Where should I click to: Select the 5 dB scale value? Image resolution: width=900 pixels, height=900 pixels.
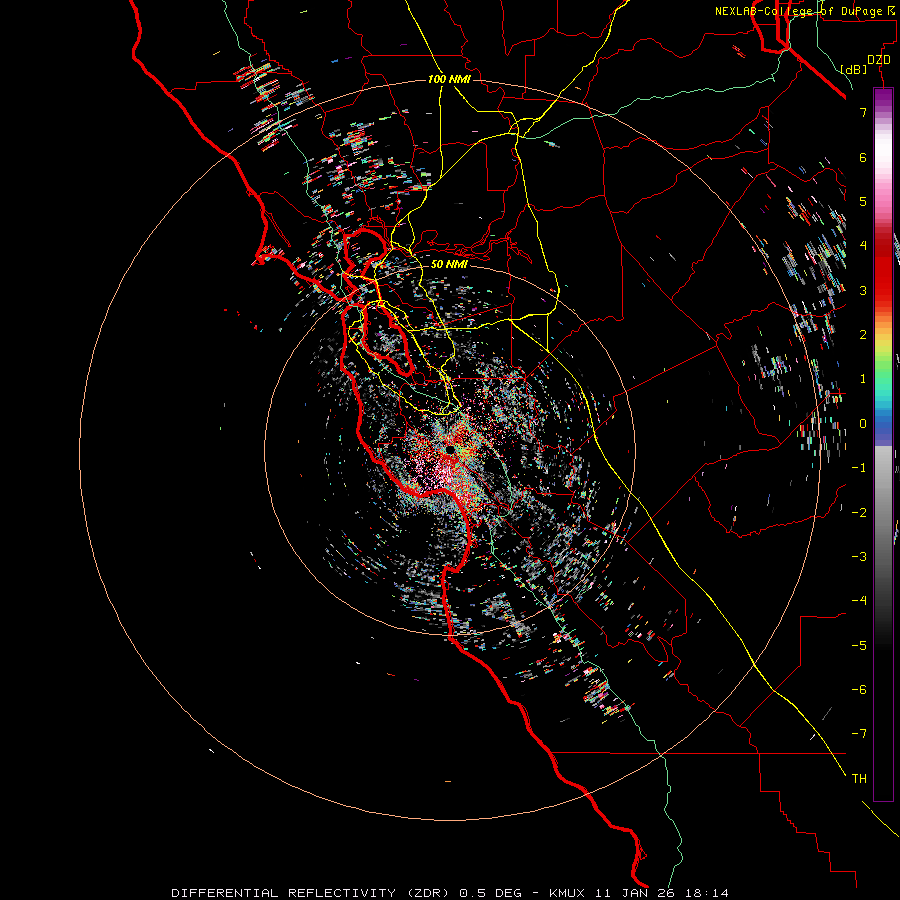pos(863,201)
